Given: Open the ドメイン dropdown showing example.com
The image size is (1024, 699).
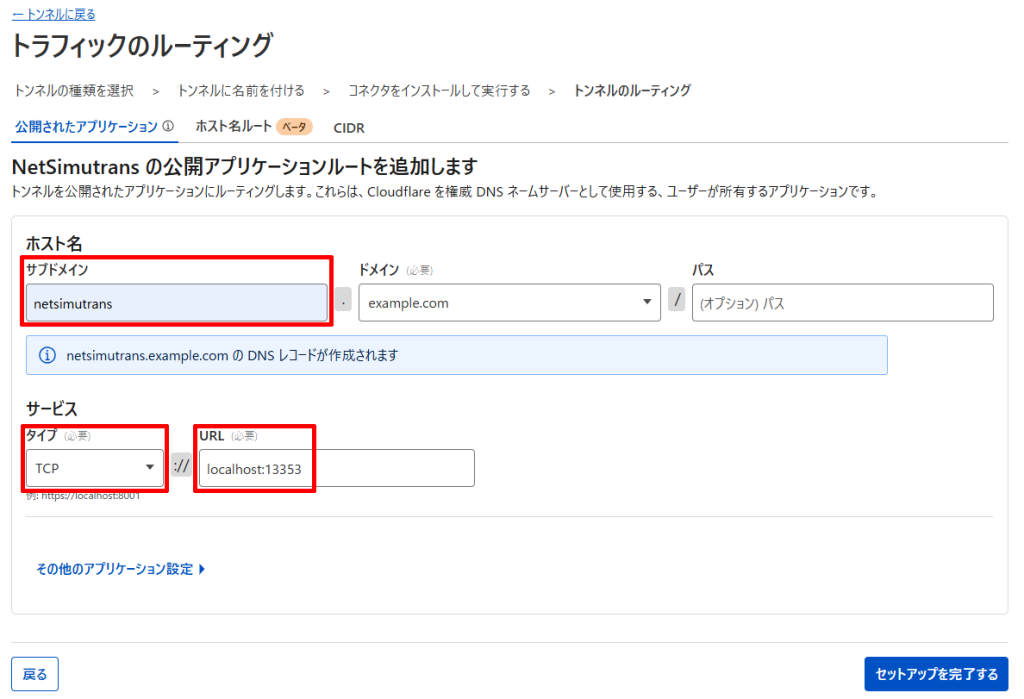Looking at the screenshot, I should [x=509, y=303].
